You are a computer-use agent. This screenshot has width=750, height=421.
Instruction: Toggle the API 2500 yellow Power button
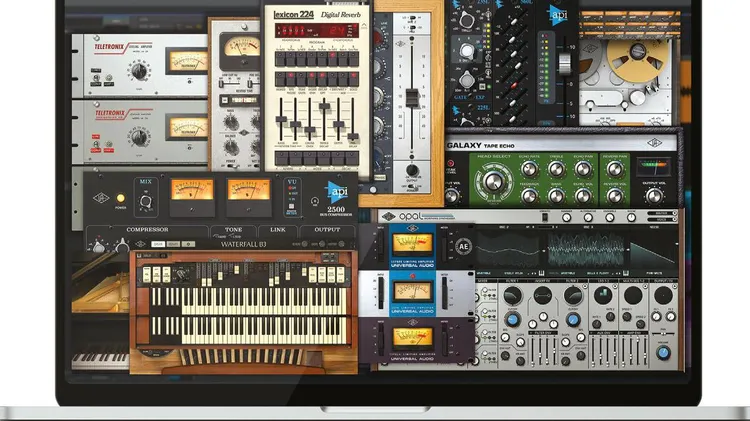point(121,198)
